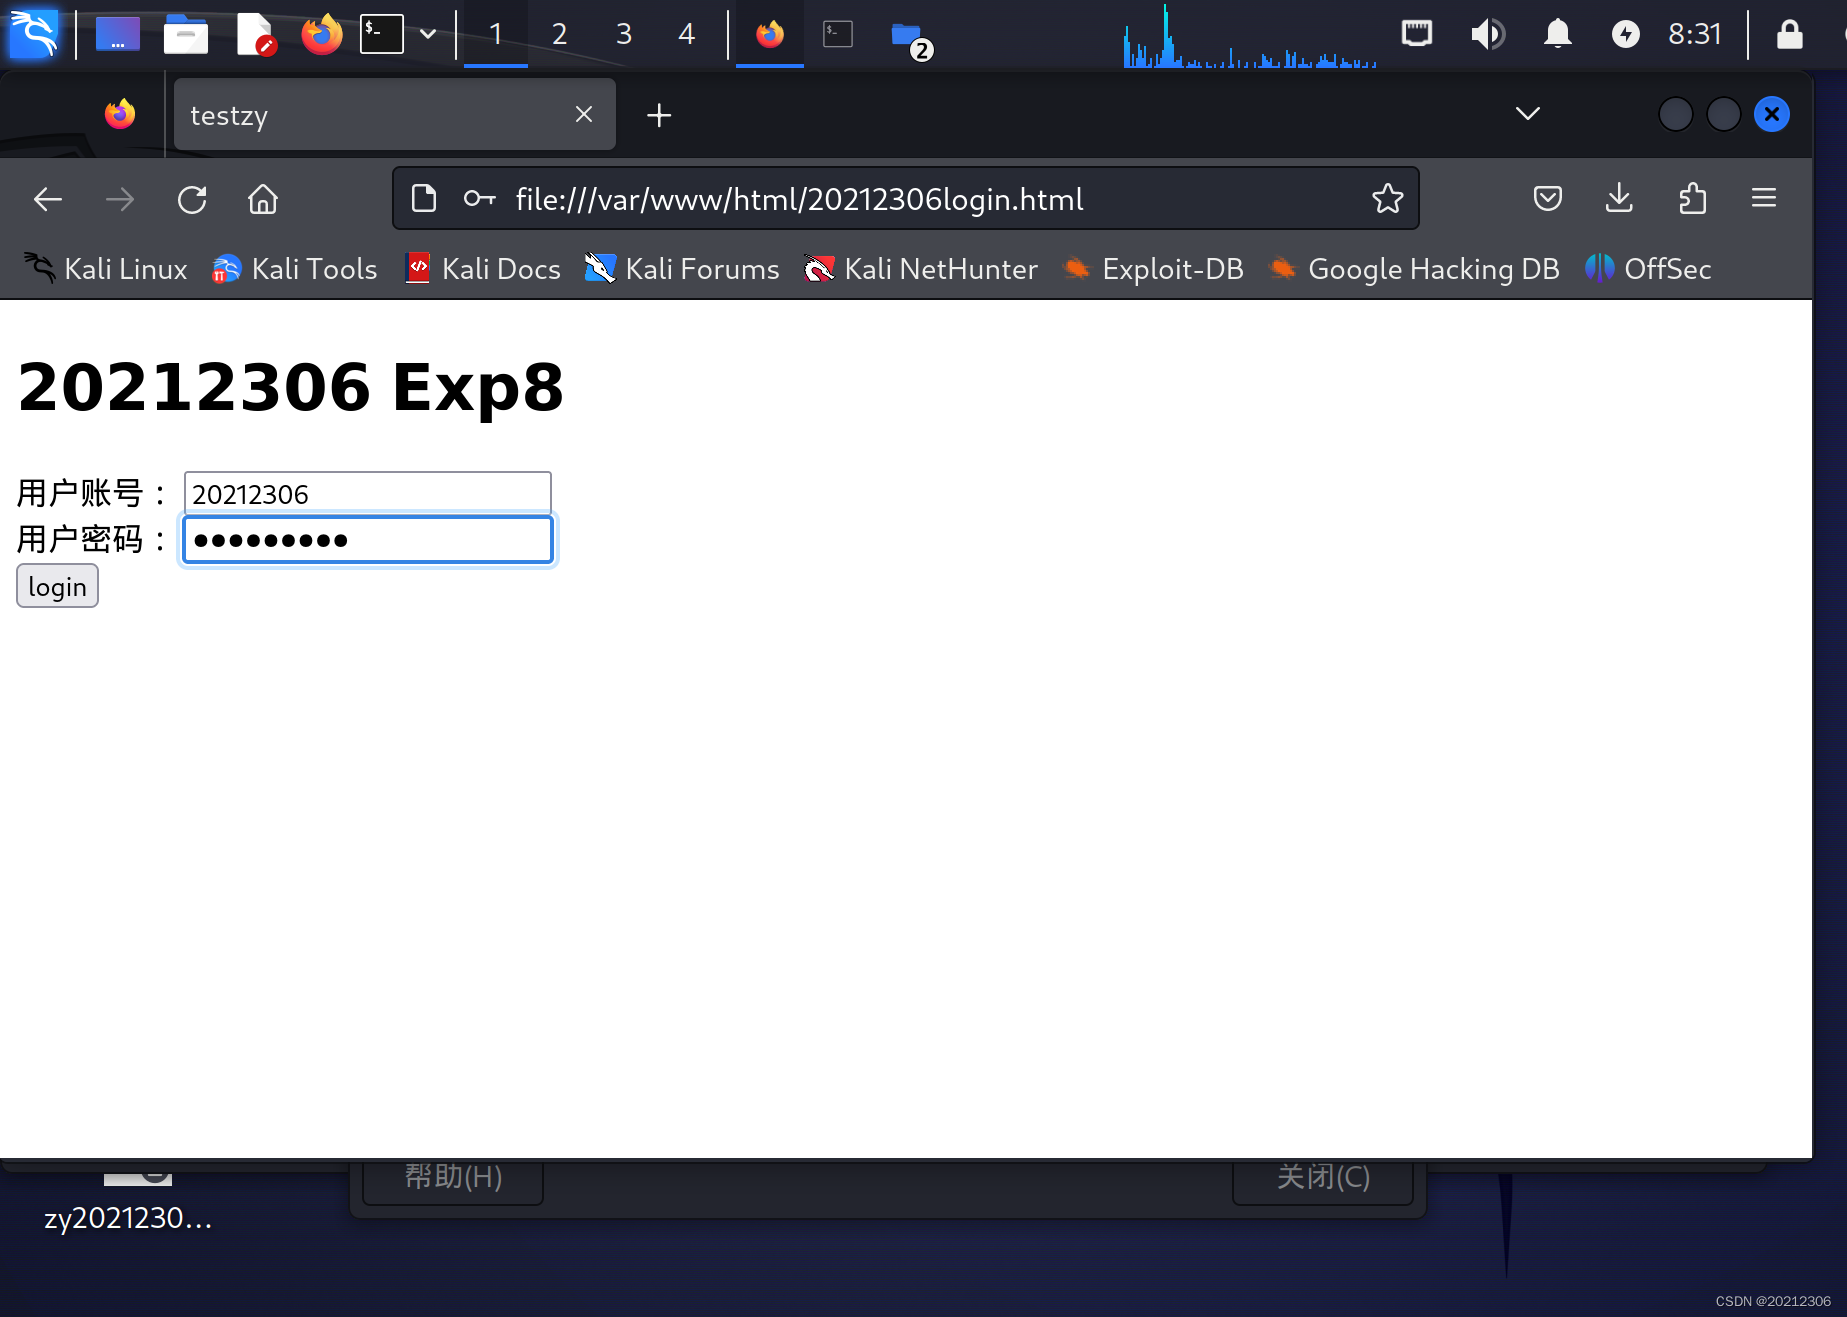This screenshot has width=1847, height=1317.
Task: Select the Firefox window in taskbar
Action: pos(770,34)
